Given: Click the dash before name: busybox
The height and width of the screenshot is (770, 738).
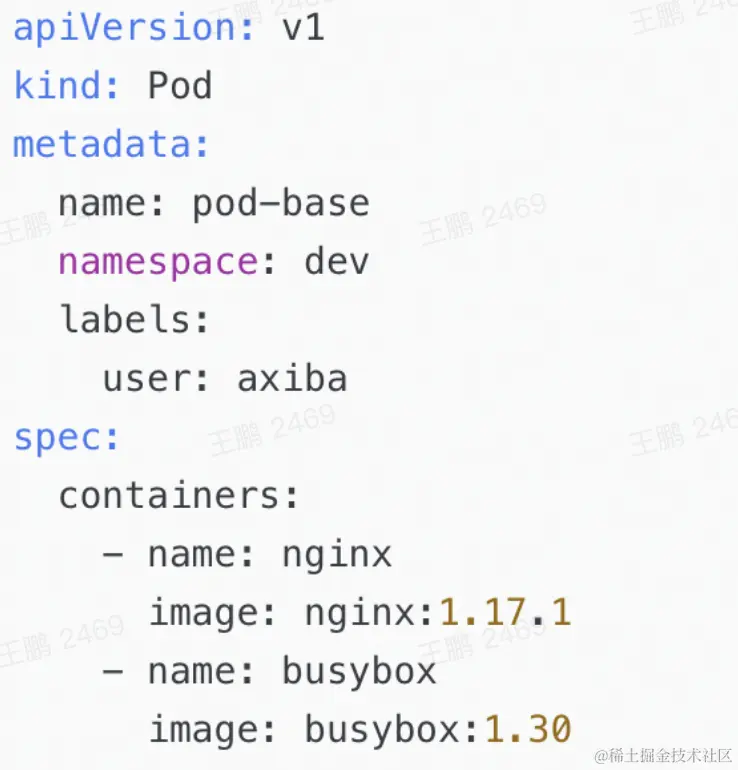Looking at the screenshot, I should (113, 671).
